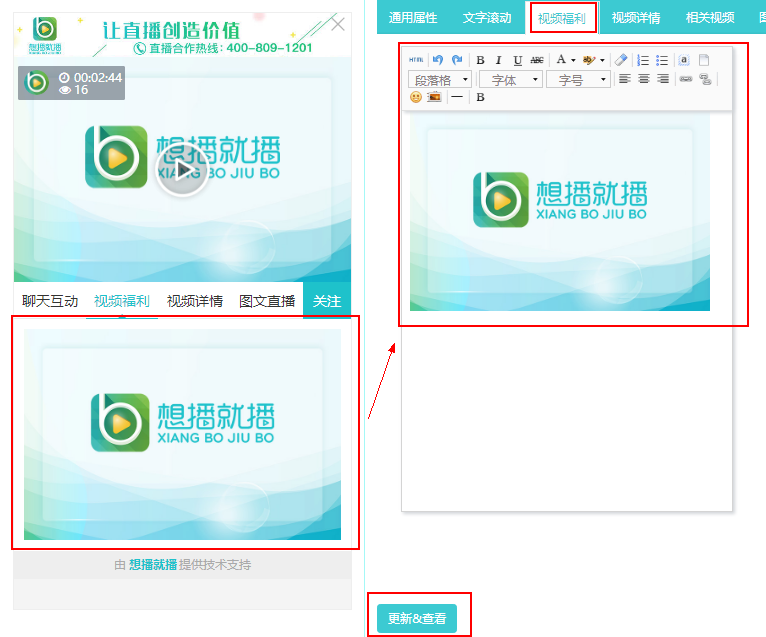Click the B icon in third toolbar row

click(480, 97)
